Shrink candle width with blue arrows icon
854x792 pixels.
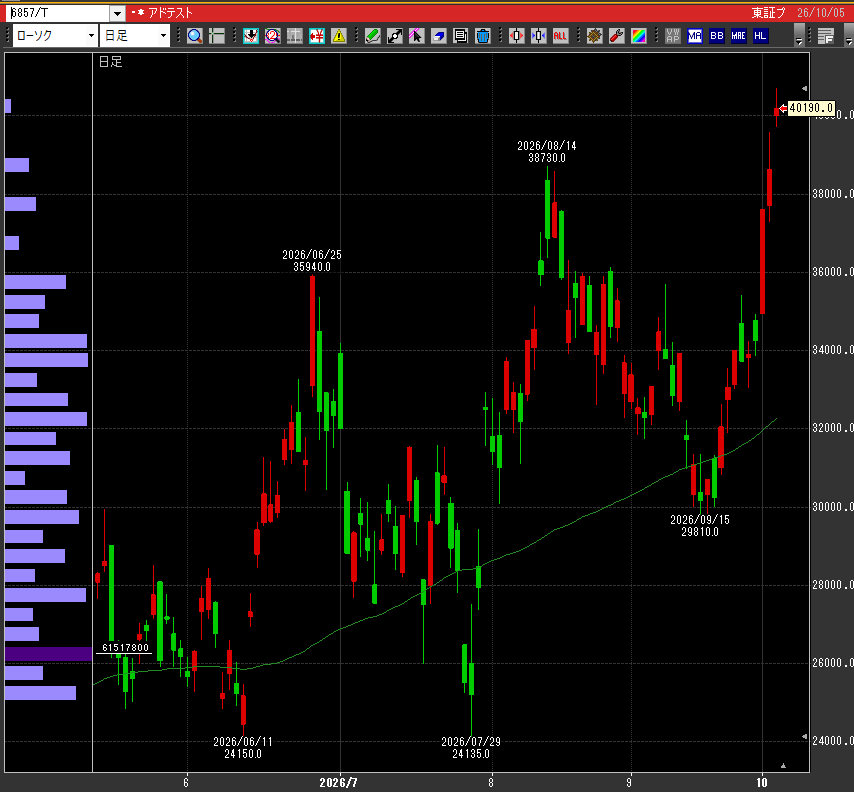[538, 36]
